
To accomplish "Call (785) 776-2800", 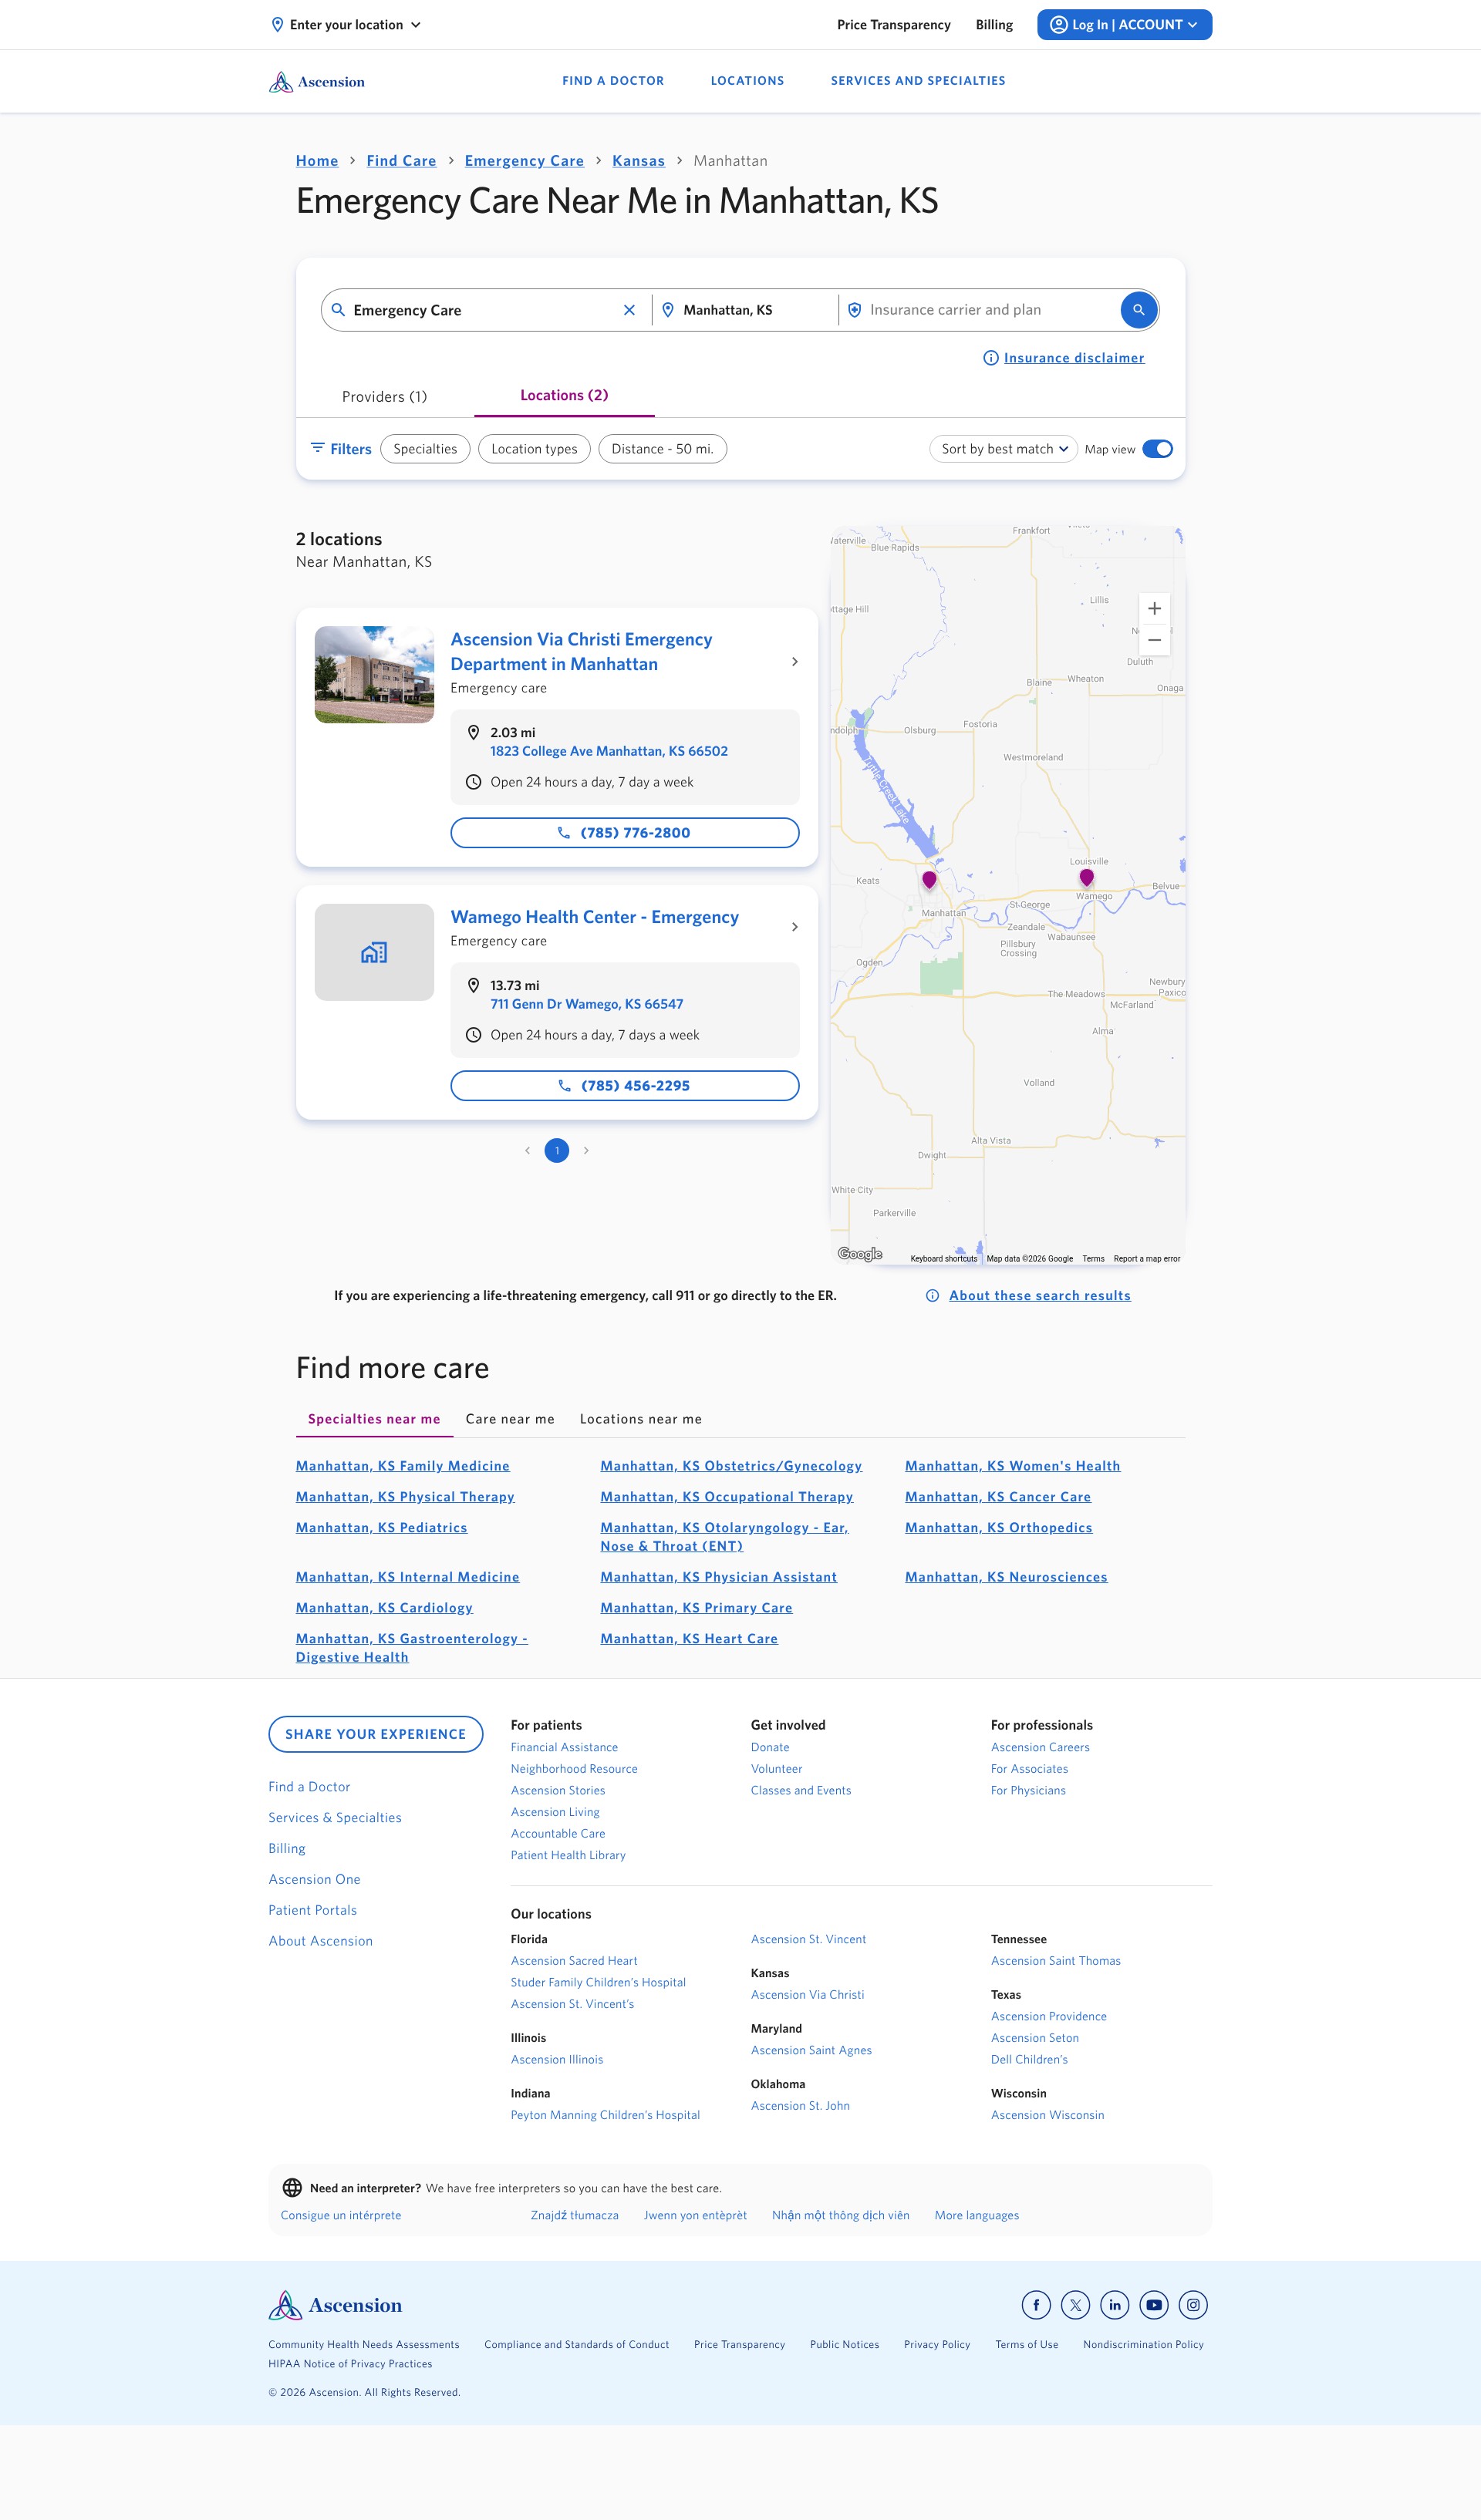I will (625, 833).
